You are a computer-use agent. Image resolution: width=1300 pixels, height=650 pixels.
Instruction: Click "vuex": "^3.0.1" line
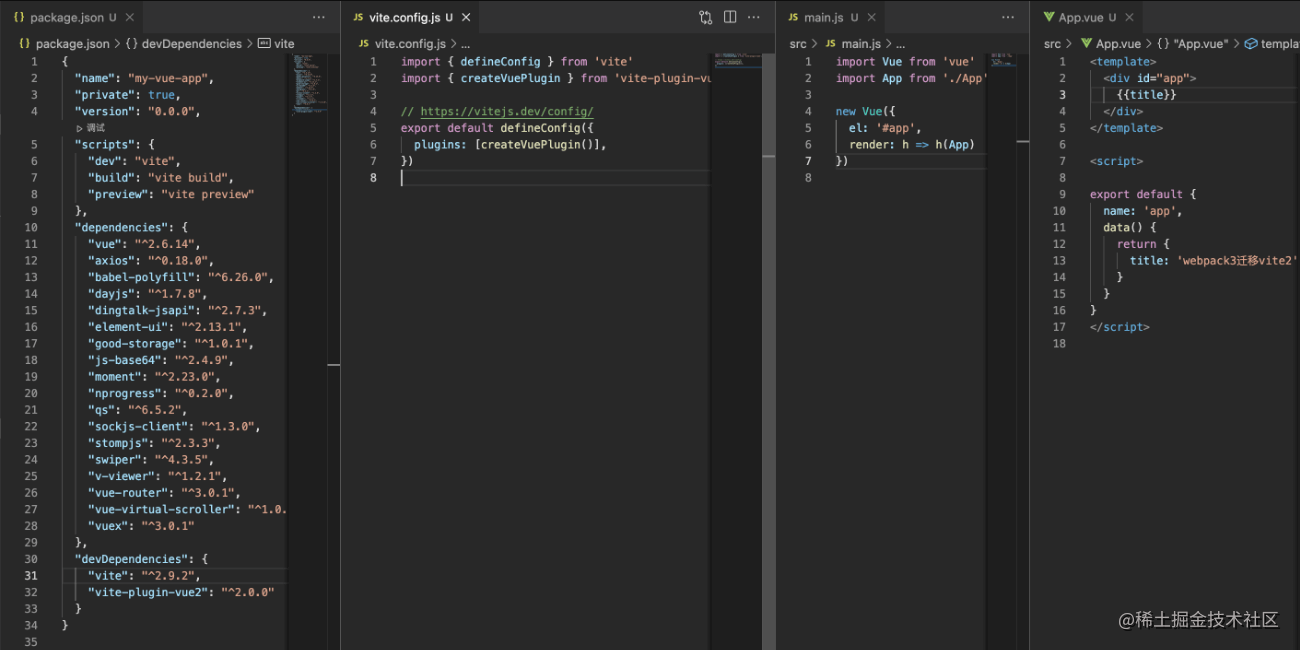point(141,526)
